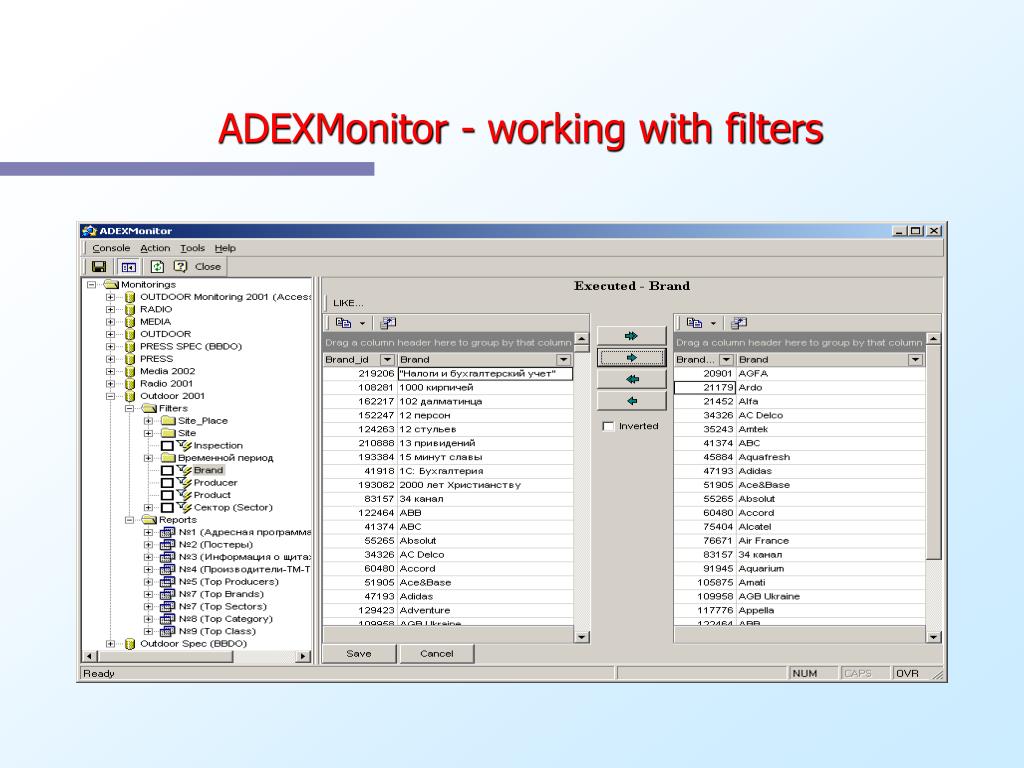Collapse the Filters folder node
Screen dimensions: 1024x768
[x=129, y=408]
